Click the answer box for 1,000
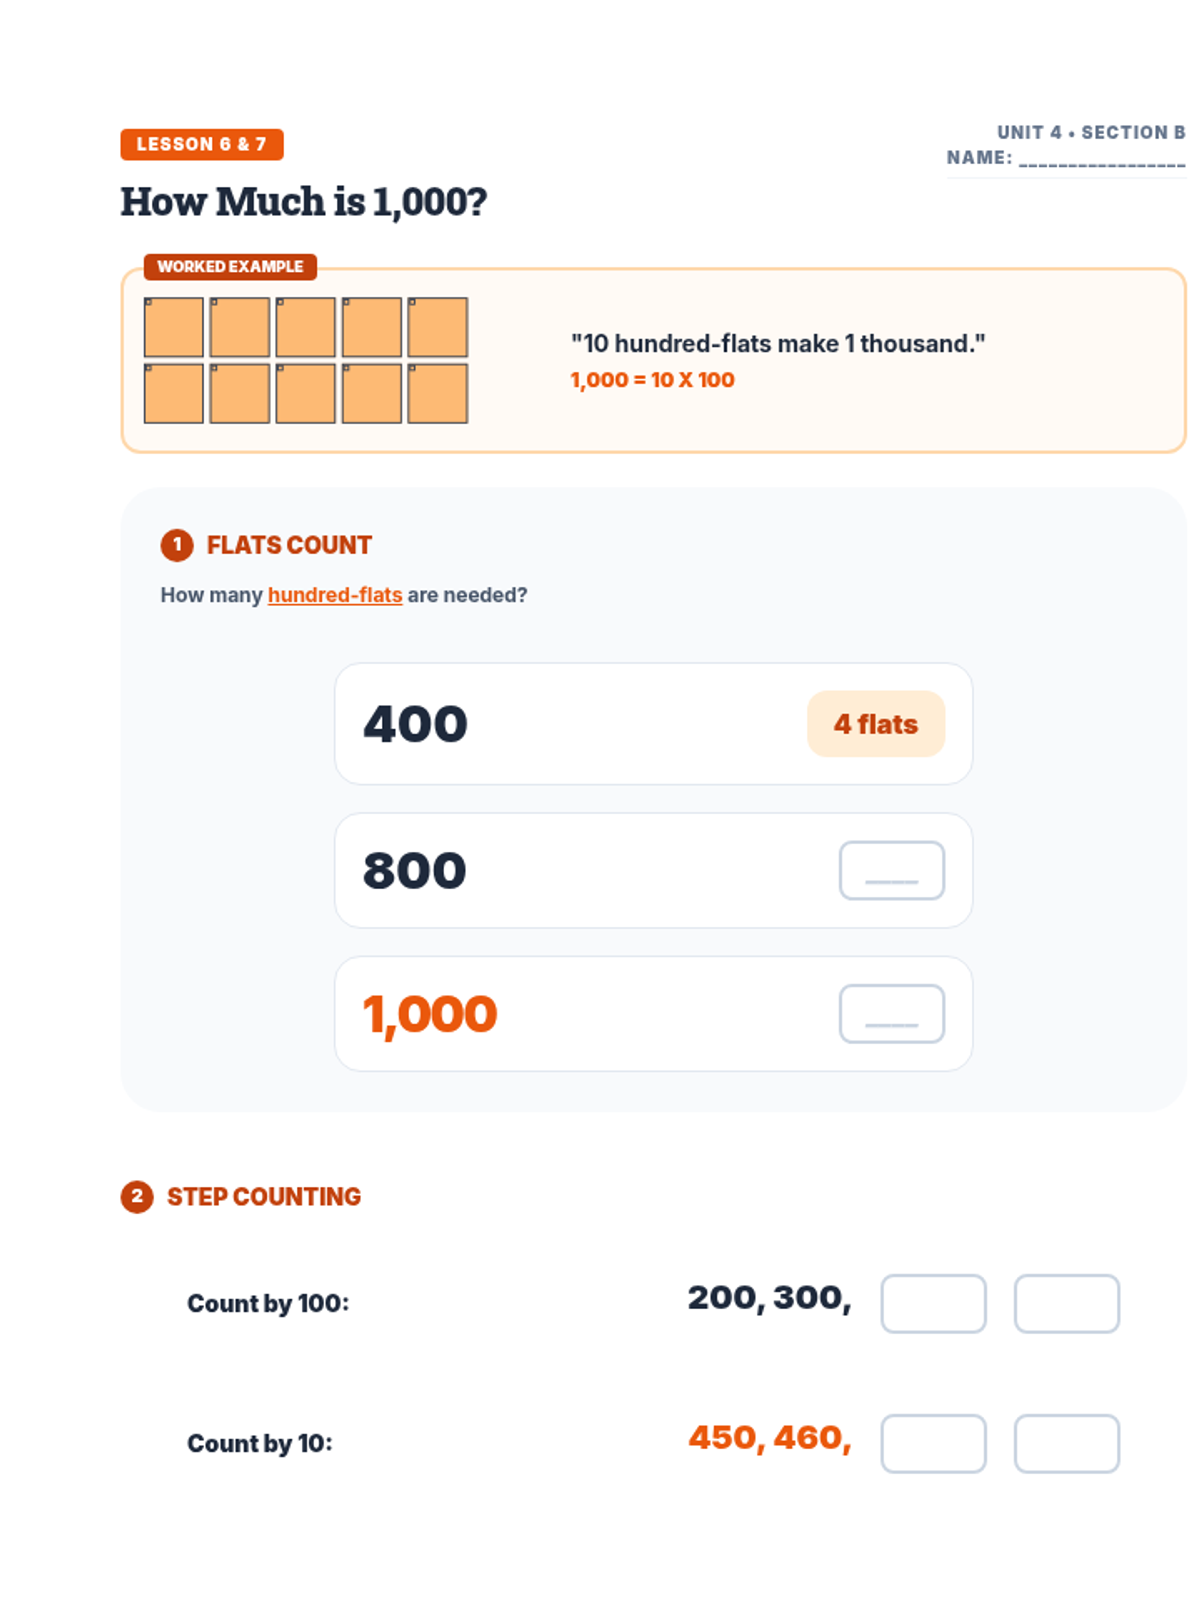The image size is (1200, 1600). (x=891, y=1014)
